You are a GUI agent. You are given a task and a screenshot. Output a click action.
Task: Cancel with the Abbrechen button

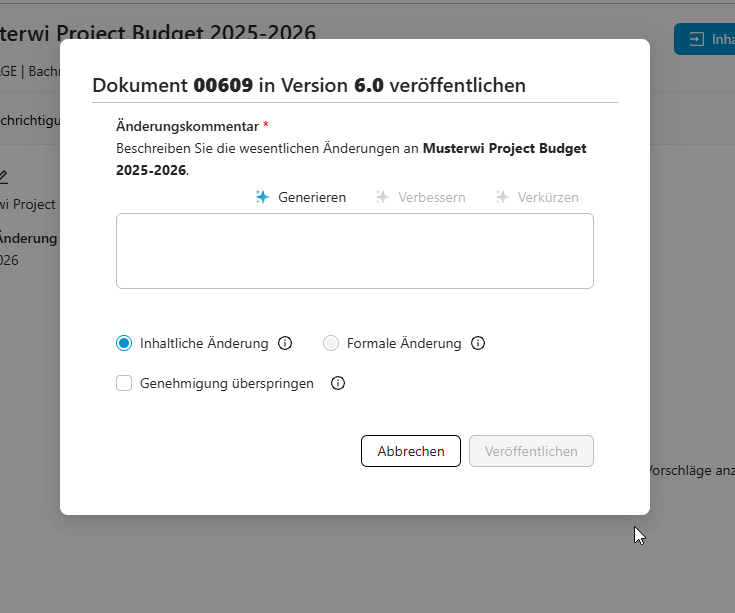tap(411, 451)
